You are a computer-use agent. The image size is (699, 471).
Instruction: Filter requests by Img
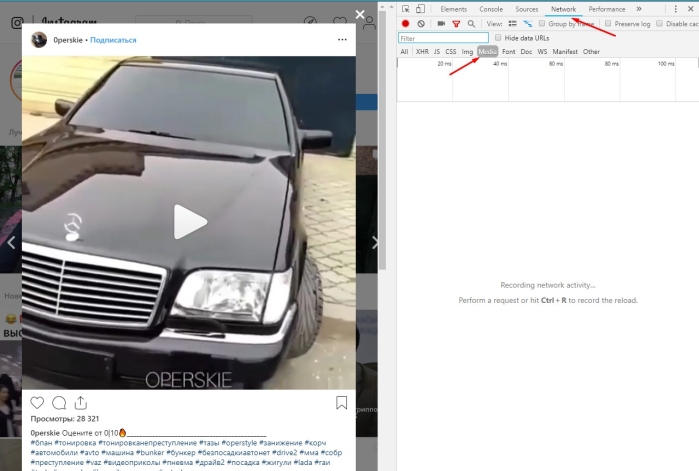coord(467,52)
